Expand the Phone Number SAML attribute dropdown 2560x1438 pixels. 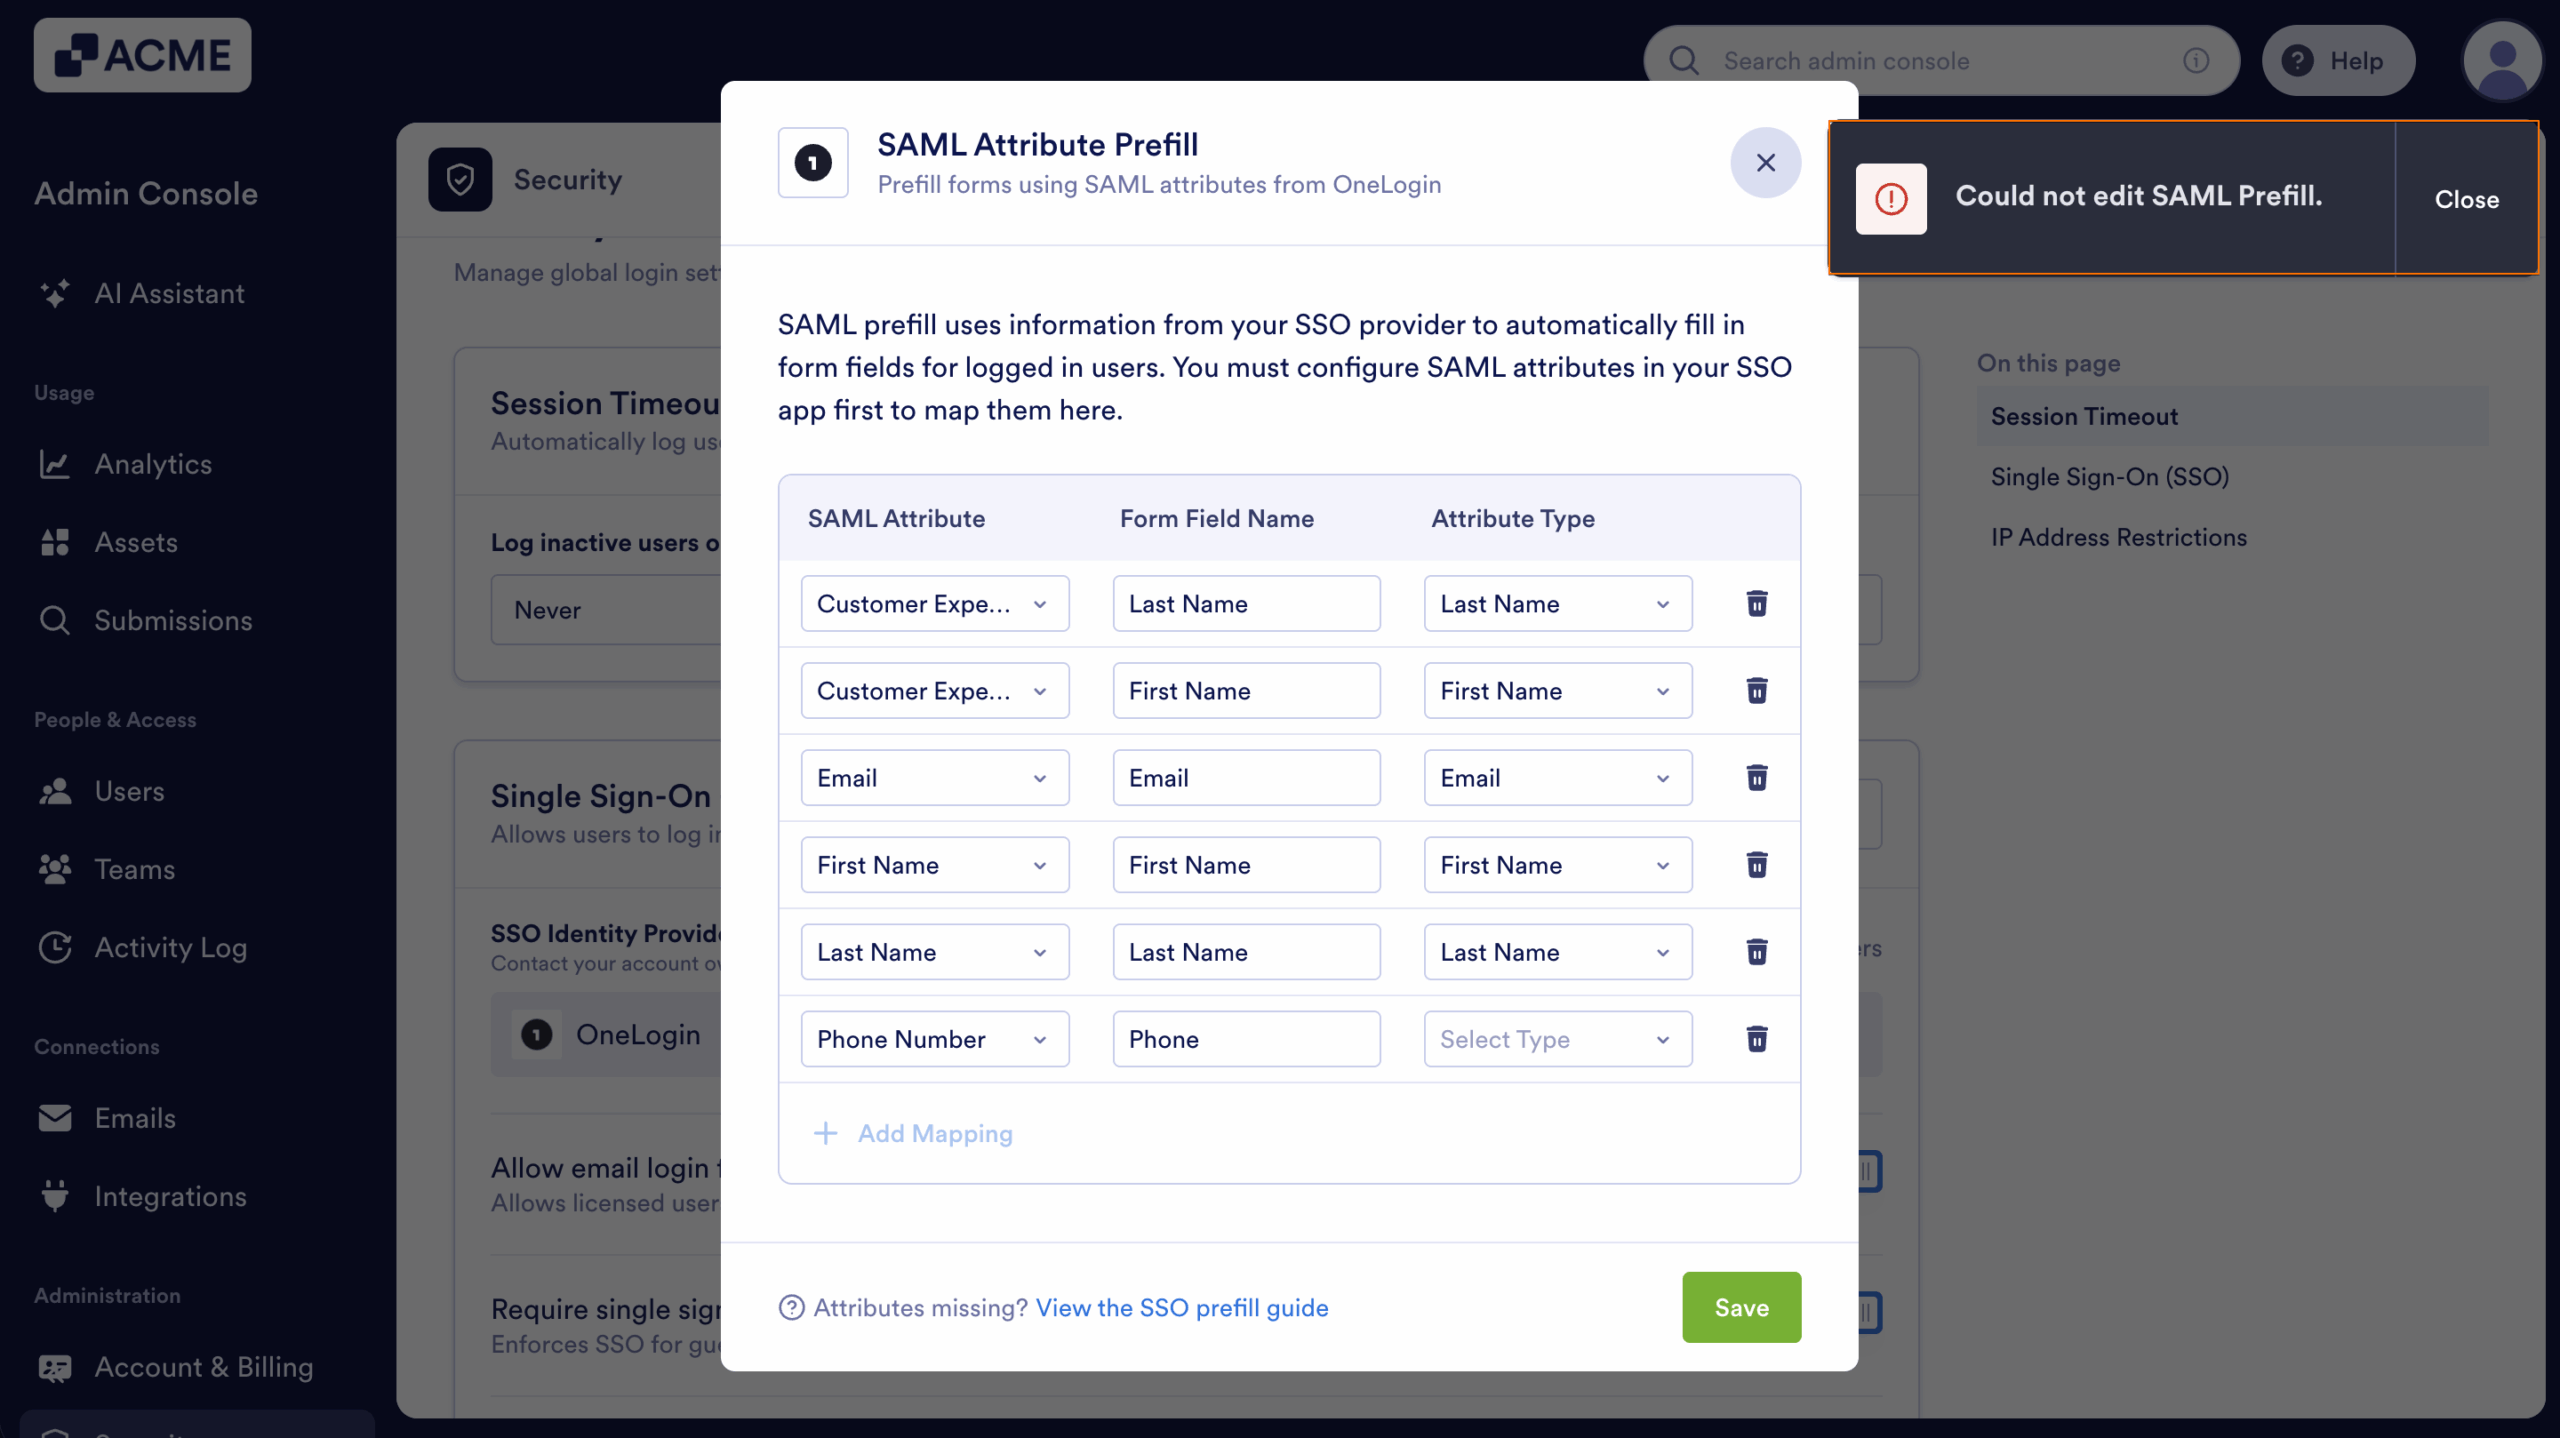(x=934, y=1039)
